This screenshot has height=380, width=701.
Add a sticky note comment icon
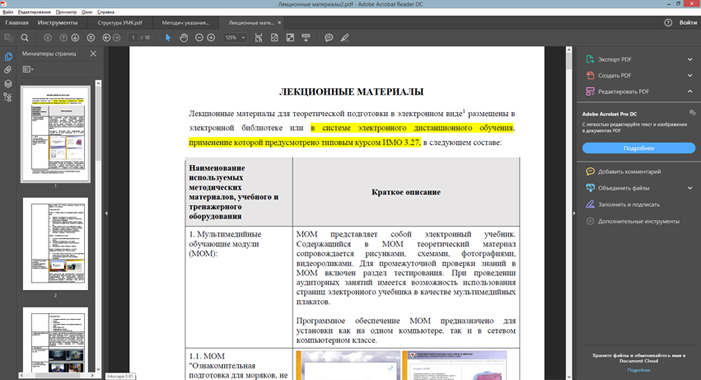tap(329, 38)
